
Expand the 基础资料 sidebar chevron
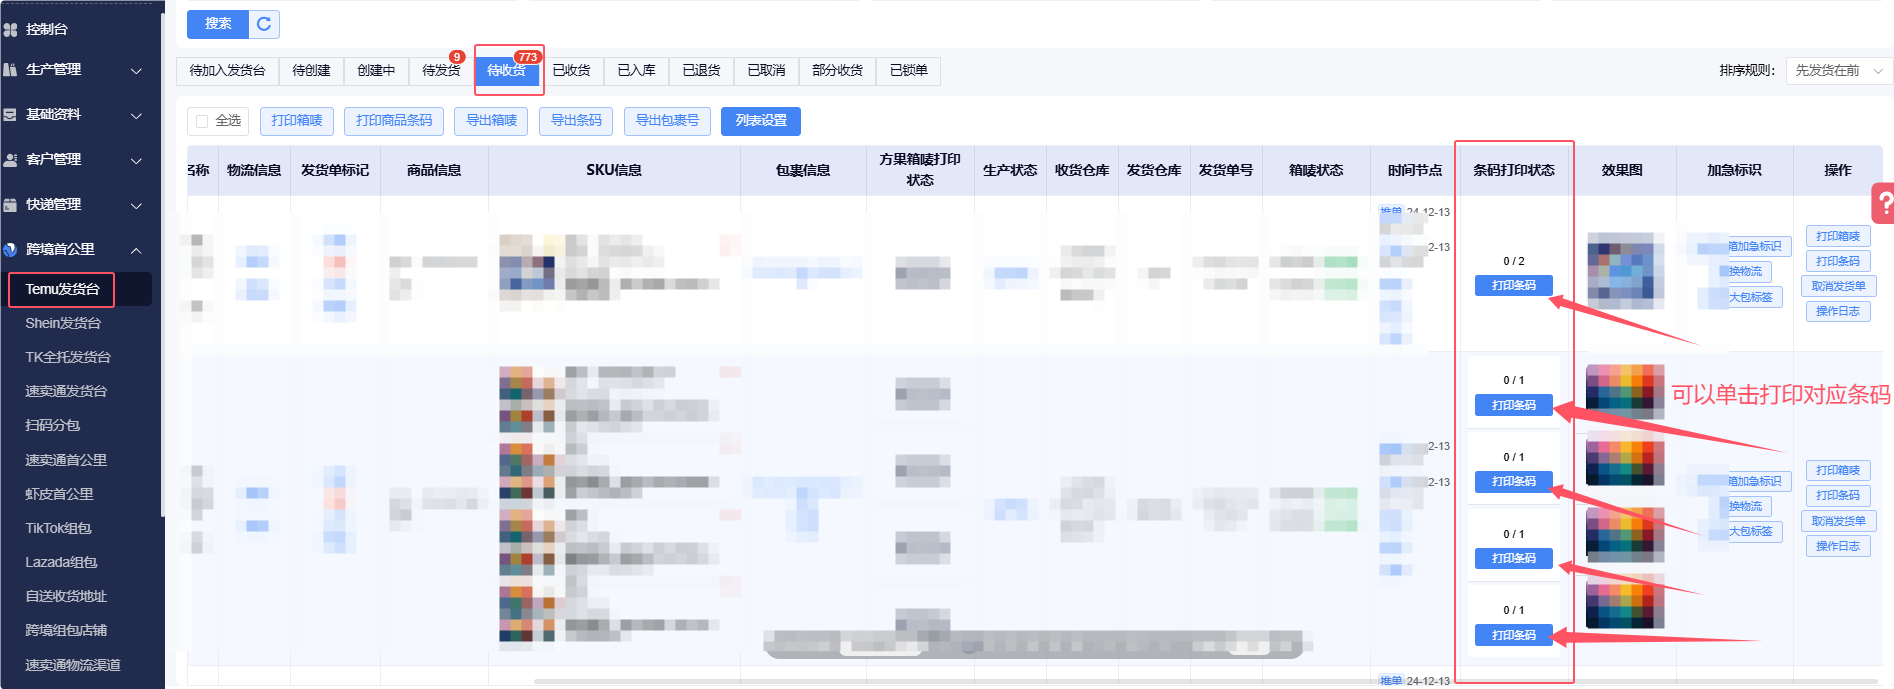[x=136, y=116]
